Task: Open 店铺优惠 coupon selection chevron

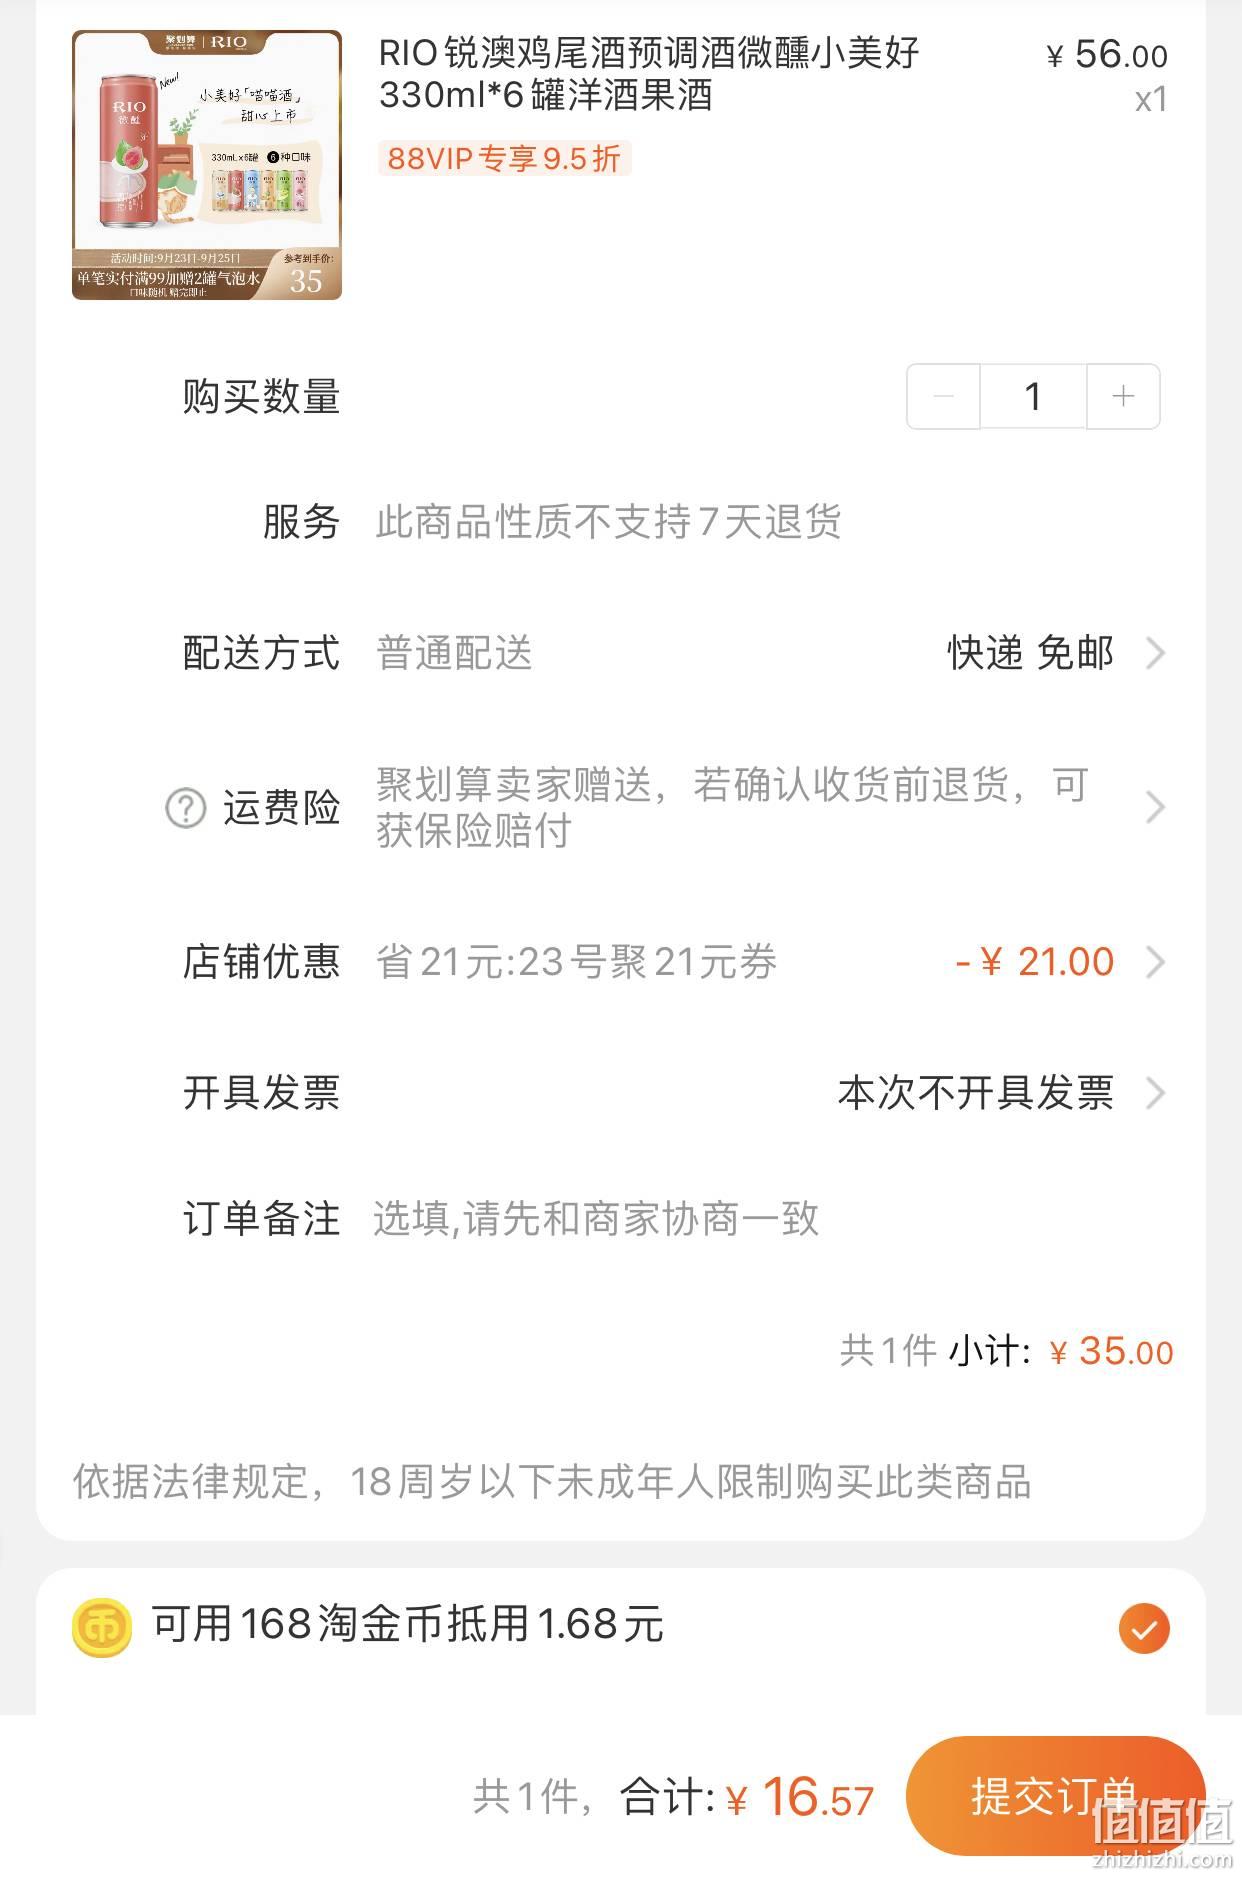Action: pos(1155,962)
